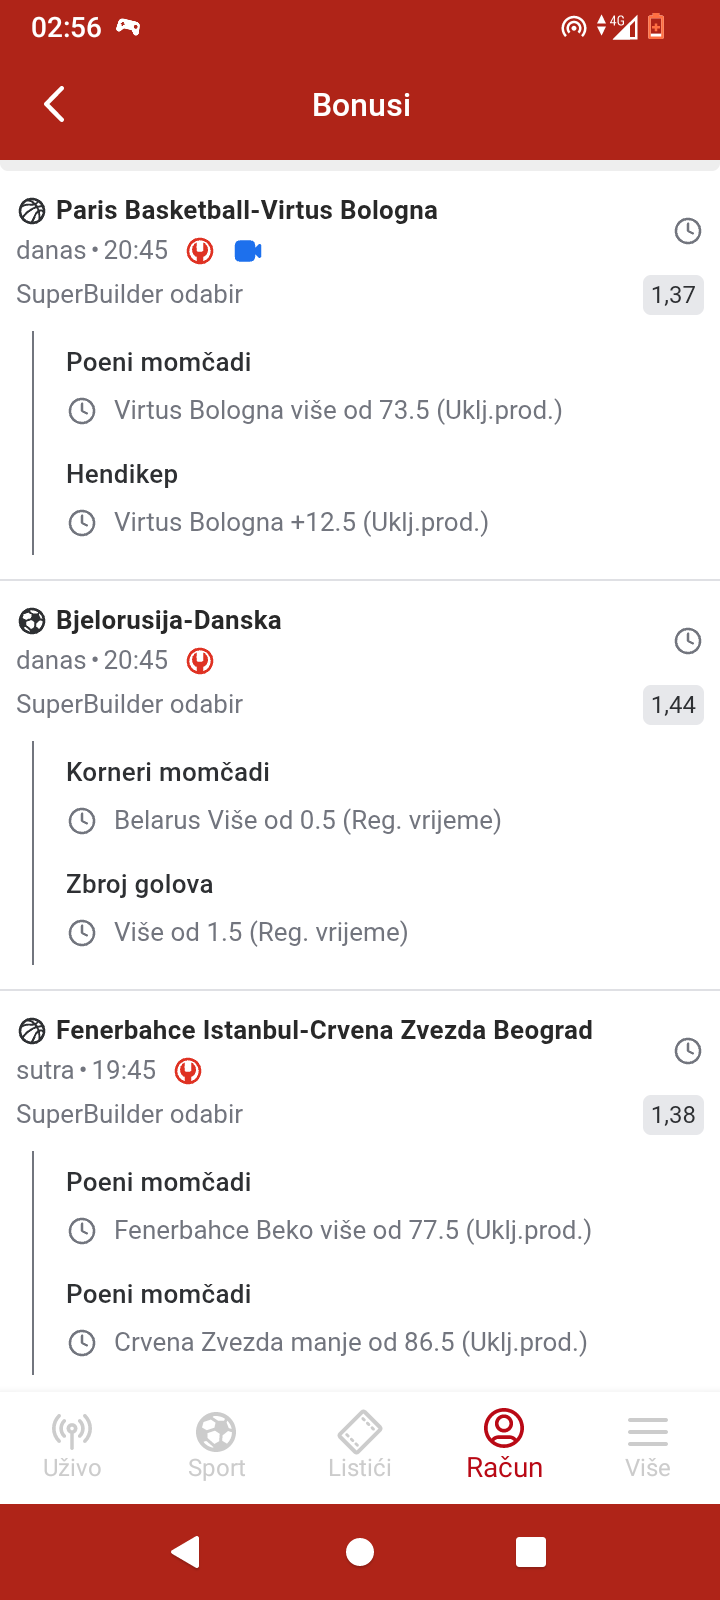Open Fenerbahce Istanbul-Crvena Zvezda Beograd match title
The height and width of the screenshot is (1600, 720).
(324, 1030)
